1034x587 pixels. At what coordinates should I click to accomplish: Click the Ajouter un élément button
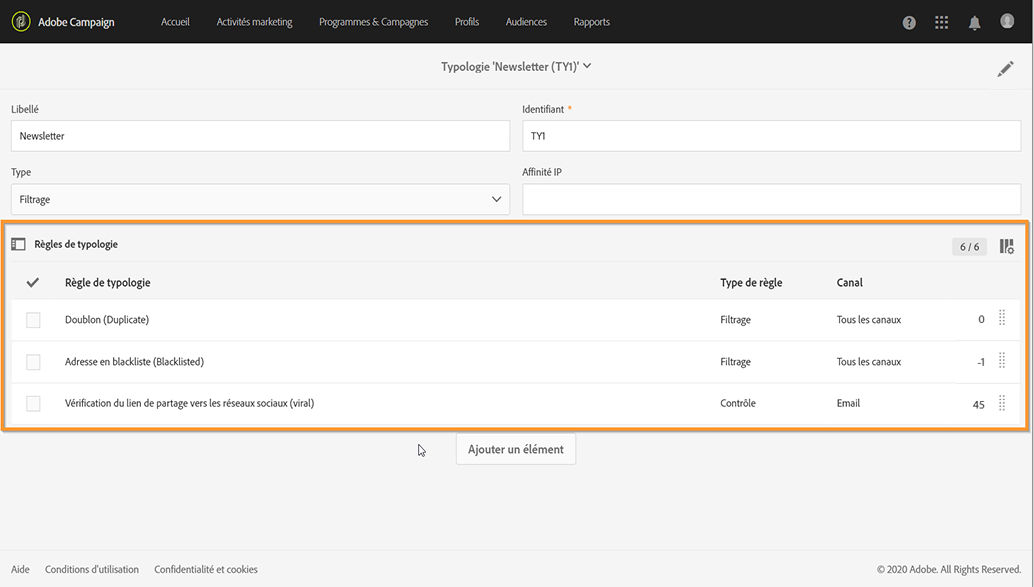[x=516, y=450]
